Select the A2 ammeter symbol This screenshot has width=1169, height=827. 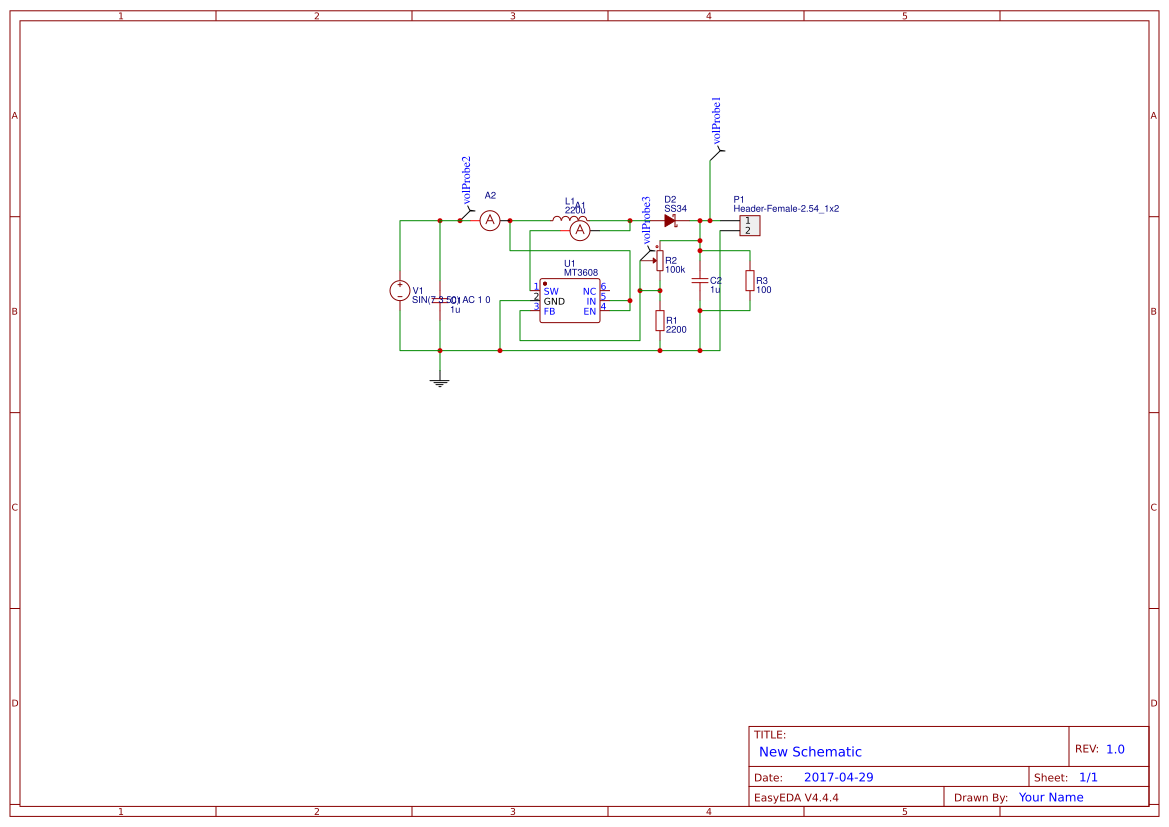(x=489, y=220)
